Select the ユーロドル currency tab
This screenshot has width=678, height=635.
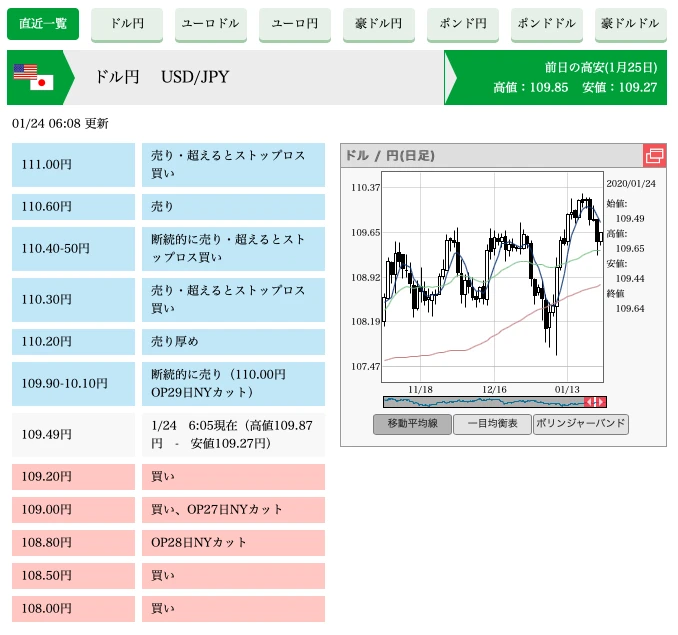pos(211,24)
